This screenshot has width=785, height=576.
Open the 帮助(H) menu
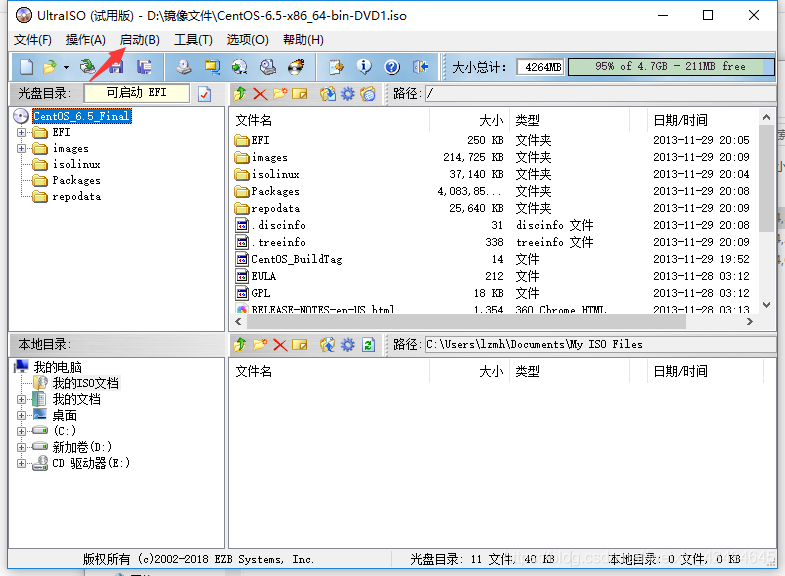point(303,40)
